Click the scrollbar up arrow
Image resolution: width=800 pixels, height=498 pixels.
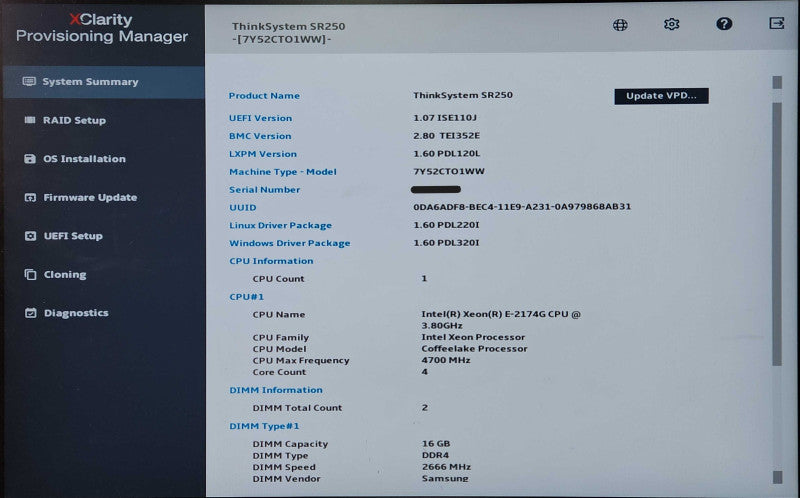[x=777, y=82]
